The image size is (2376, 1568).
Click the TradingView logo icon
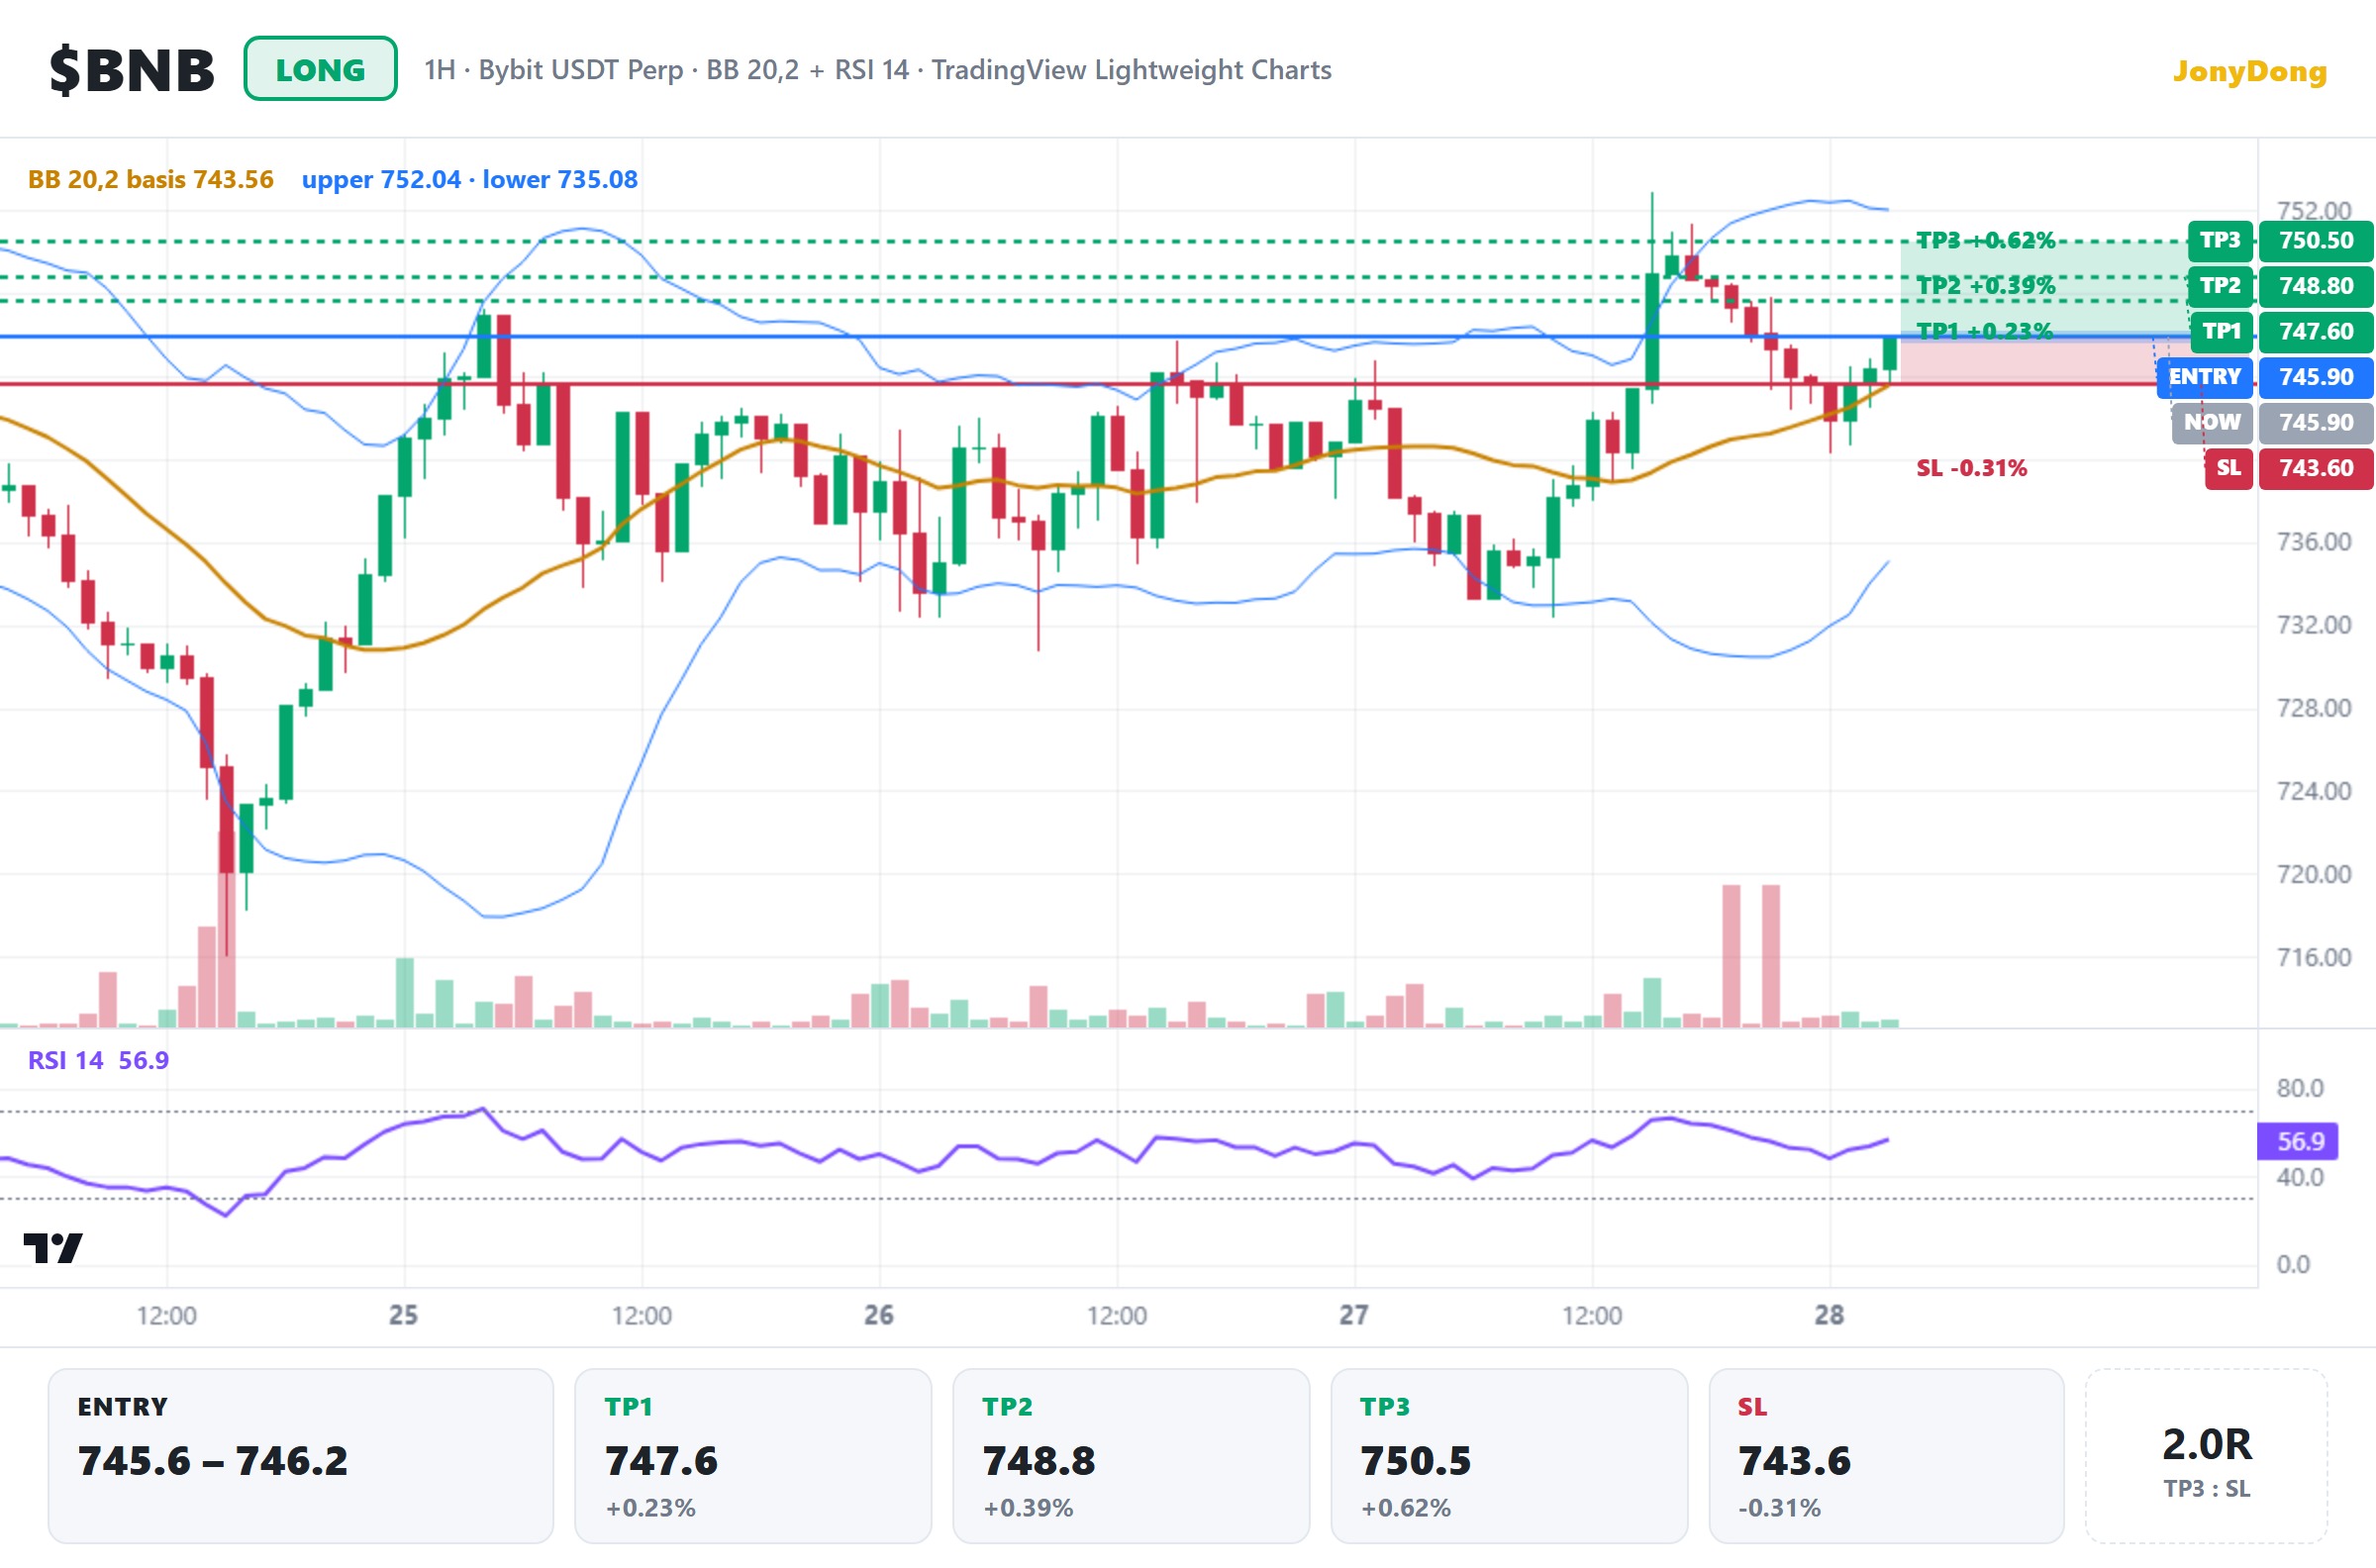53,1248
